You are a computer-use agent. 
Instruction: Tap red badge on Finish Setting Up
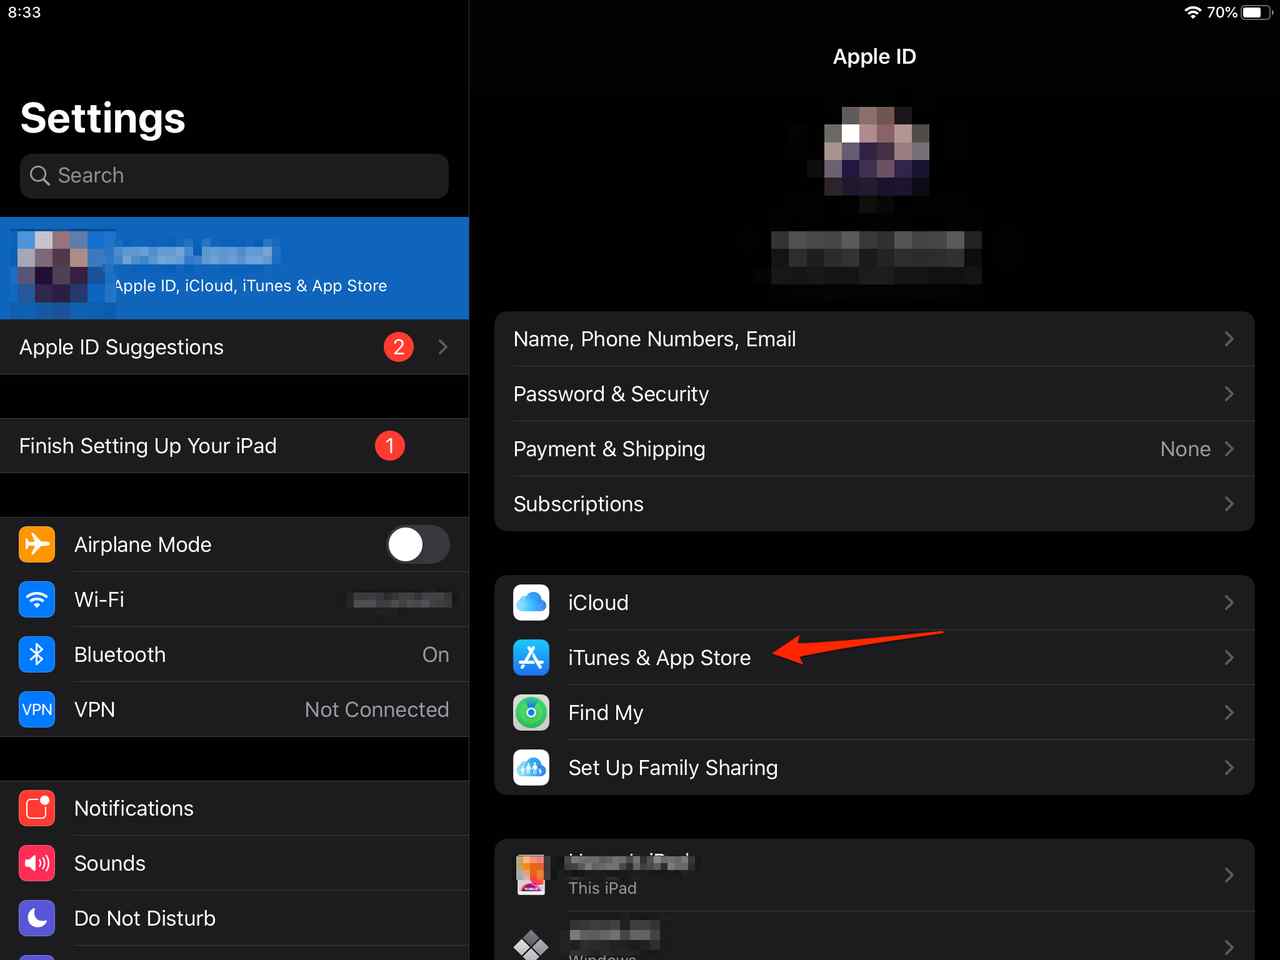389,446
